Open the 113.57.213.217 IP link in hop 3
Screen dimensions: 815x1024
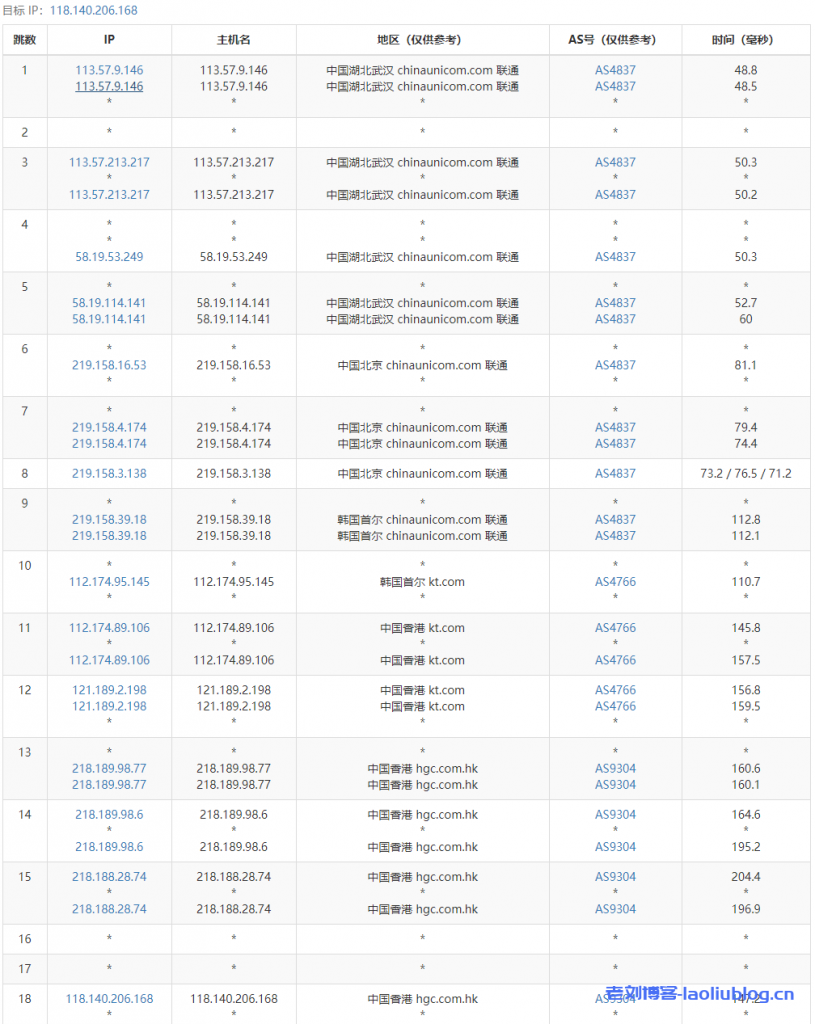pos(109,162)
